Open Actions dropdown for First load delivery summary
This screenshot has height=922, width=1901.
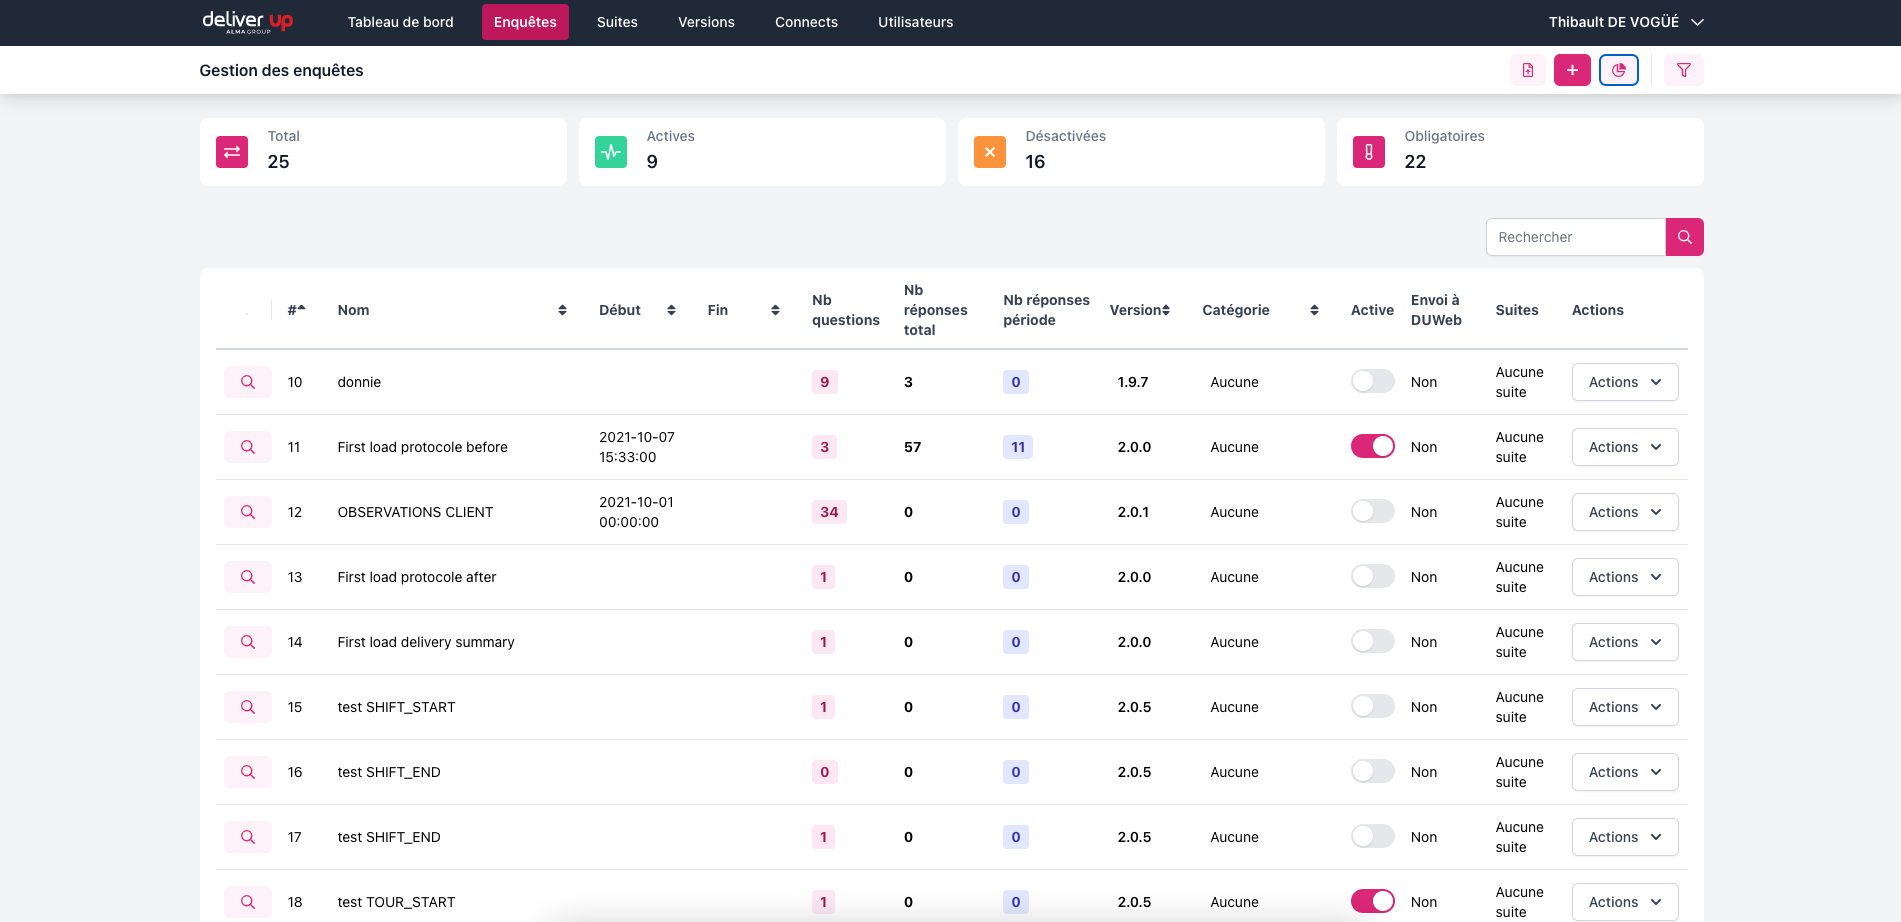(x=1625, y=642)
